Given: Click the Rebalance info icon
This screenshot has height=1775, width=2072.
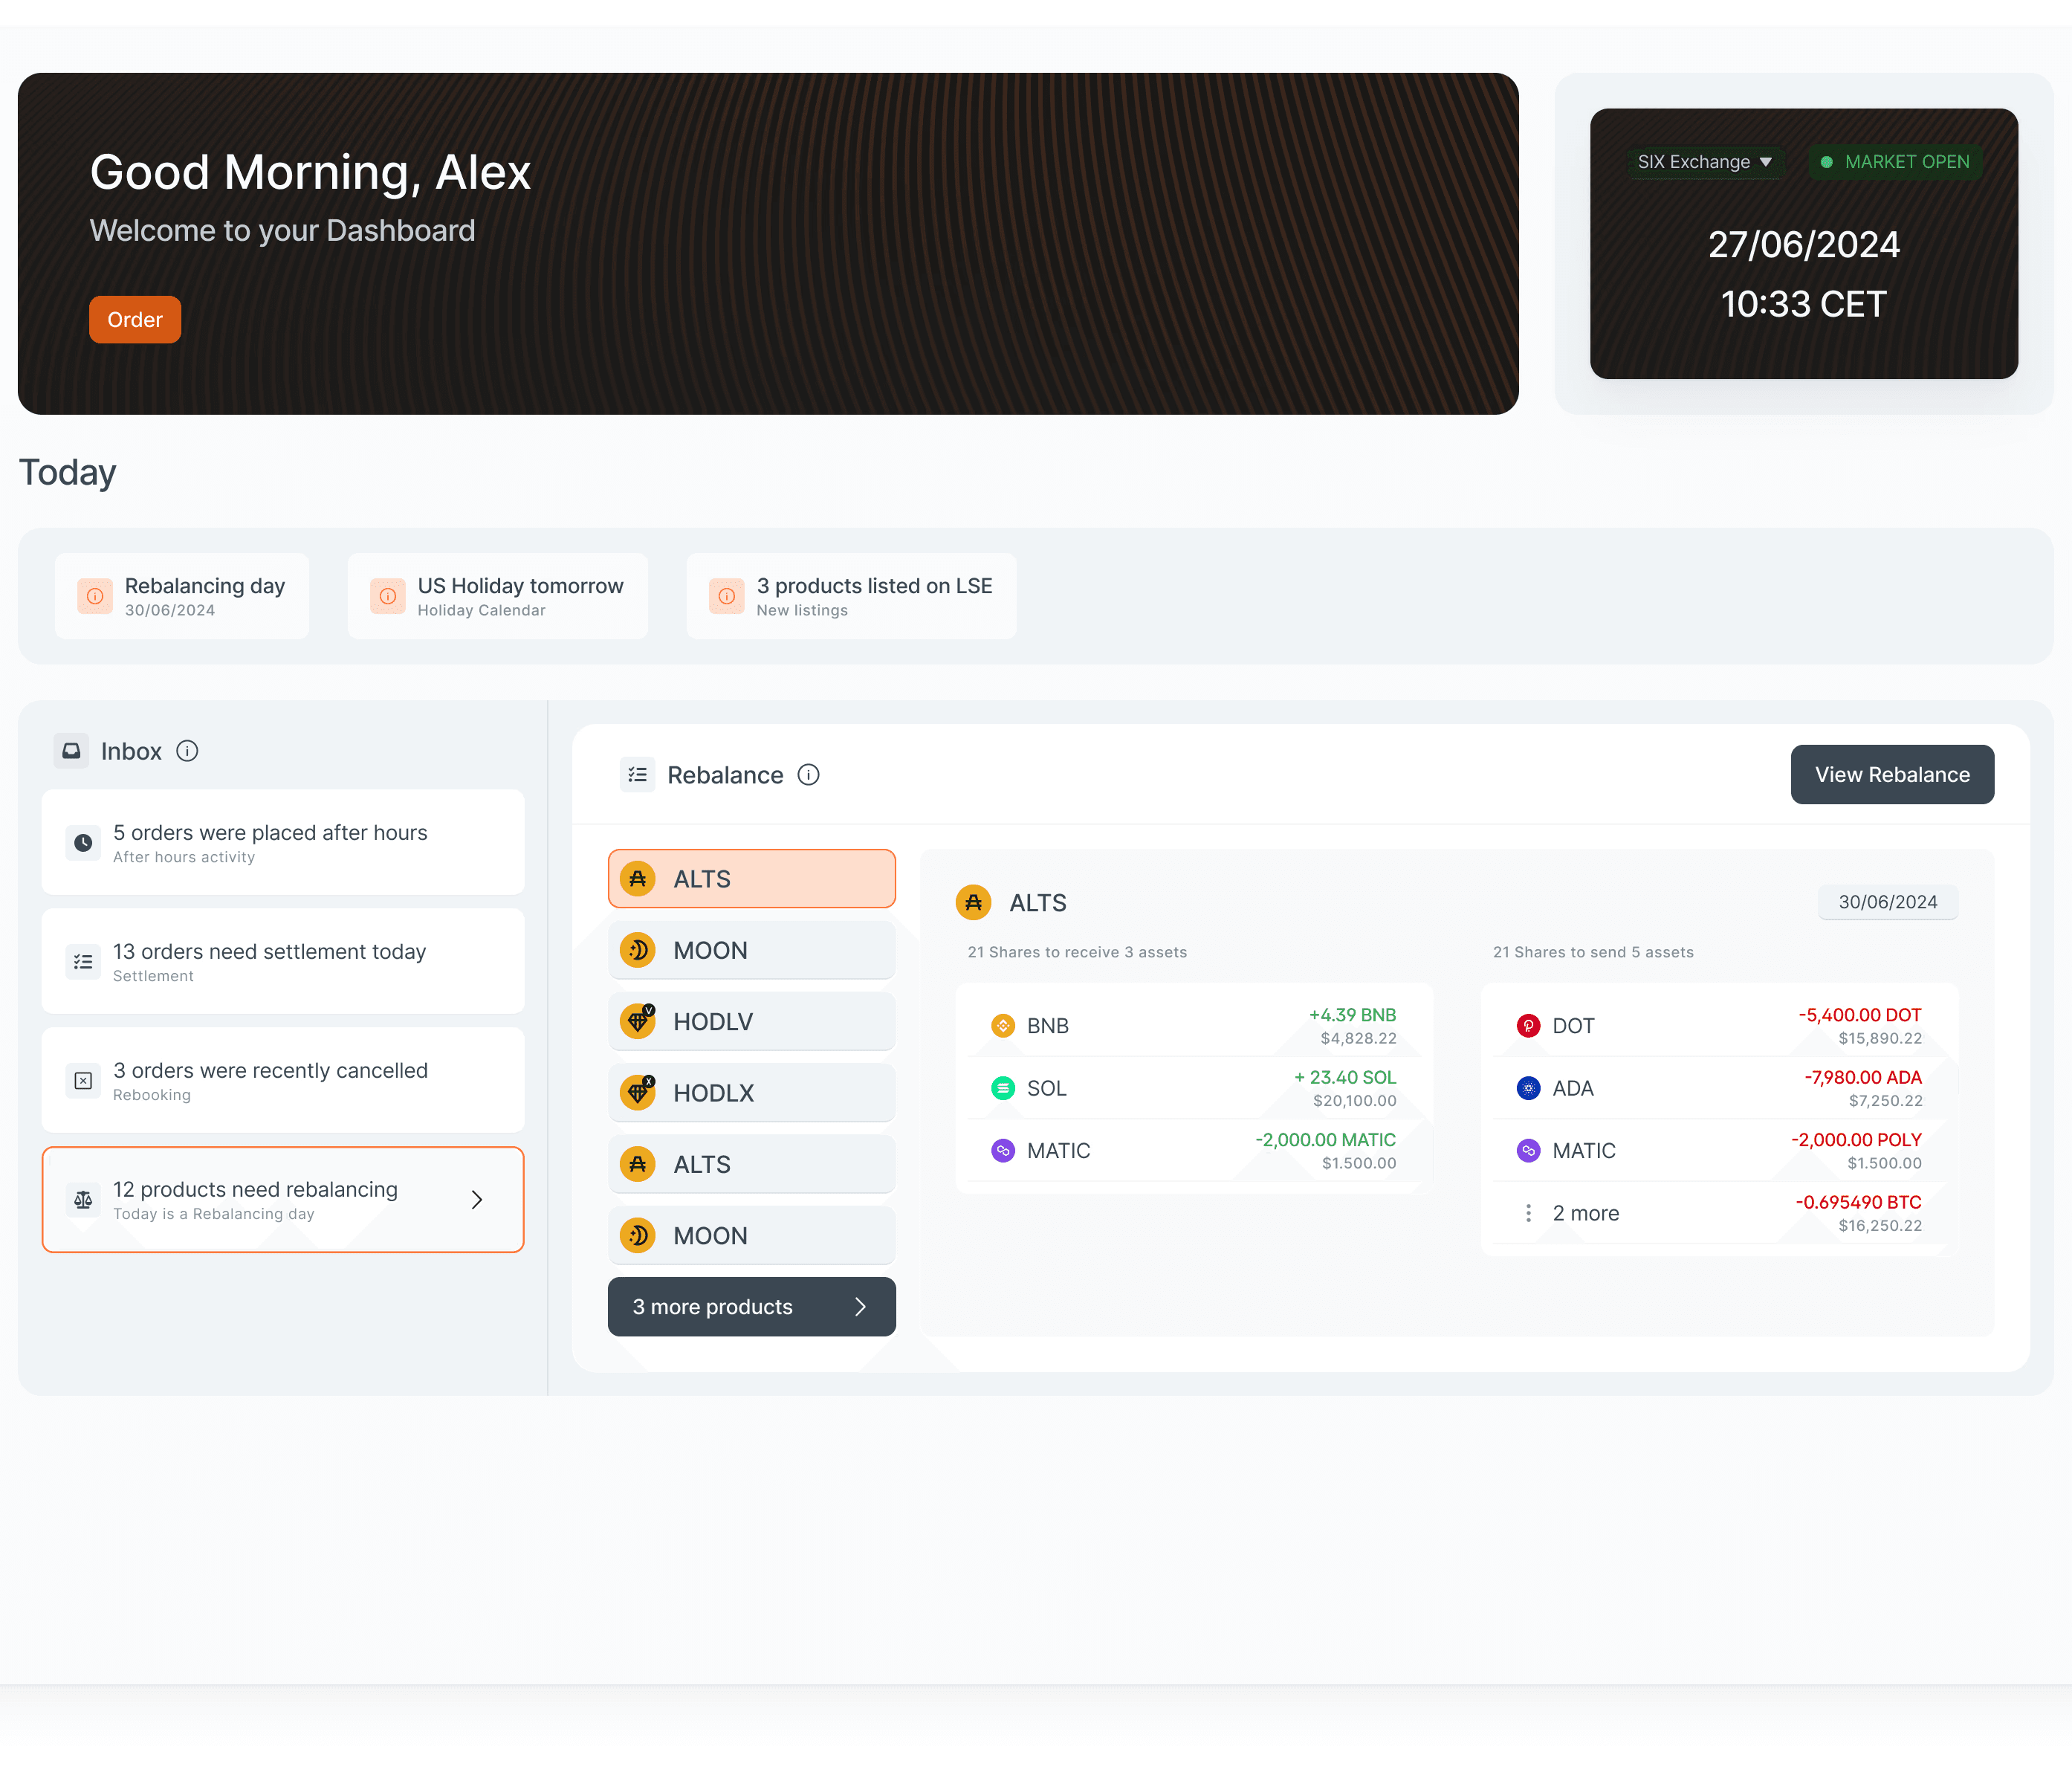Looking at the screenshot, I should click(x=808, y=775).
